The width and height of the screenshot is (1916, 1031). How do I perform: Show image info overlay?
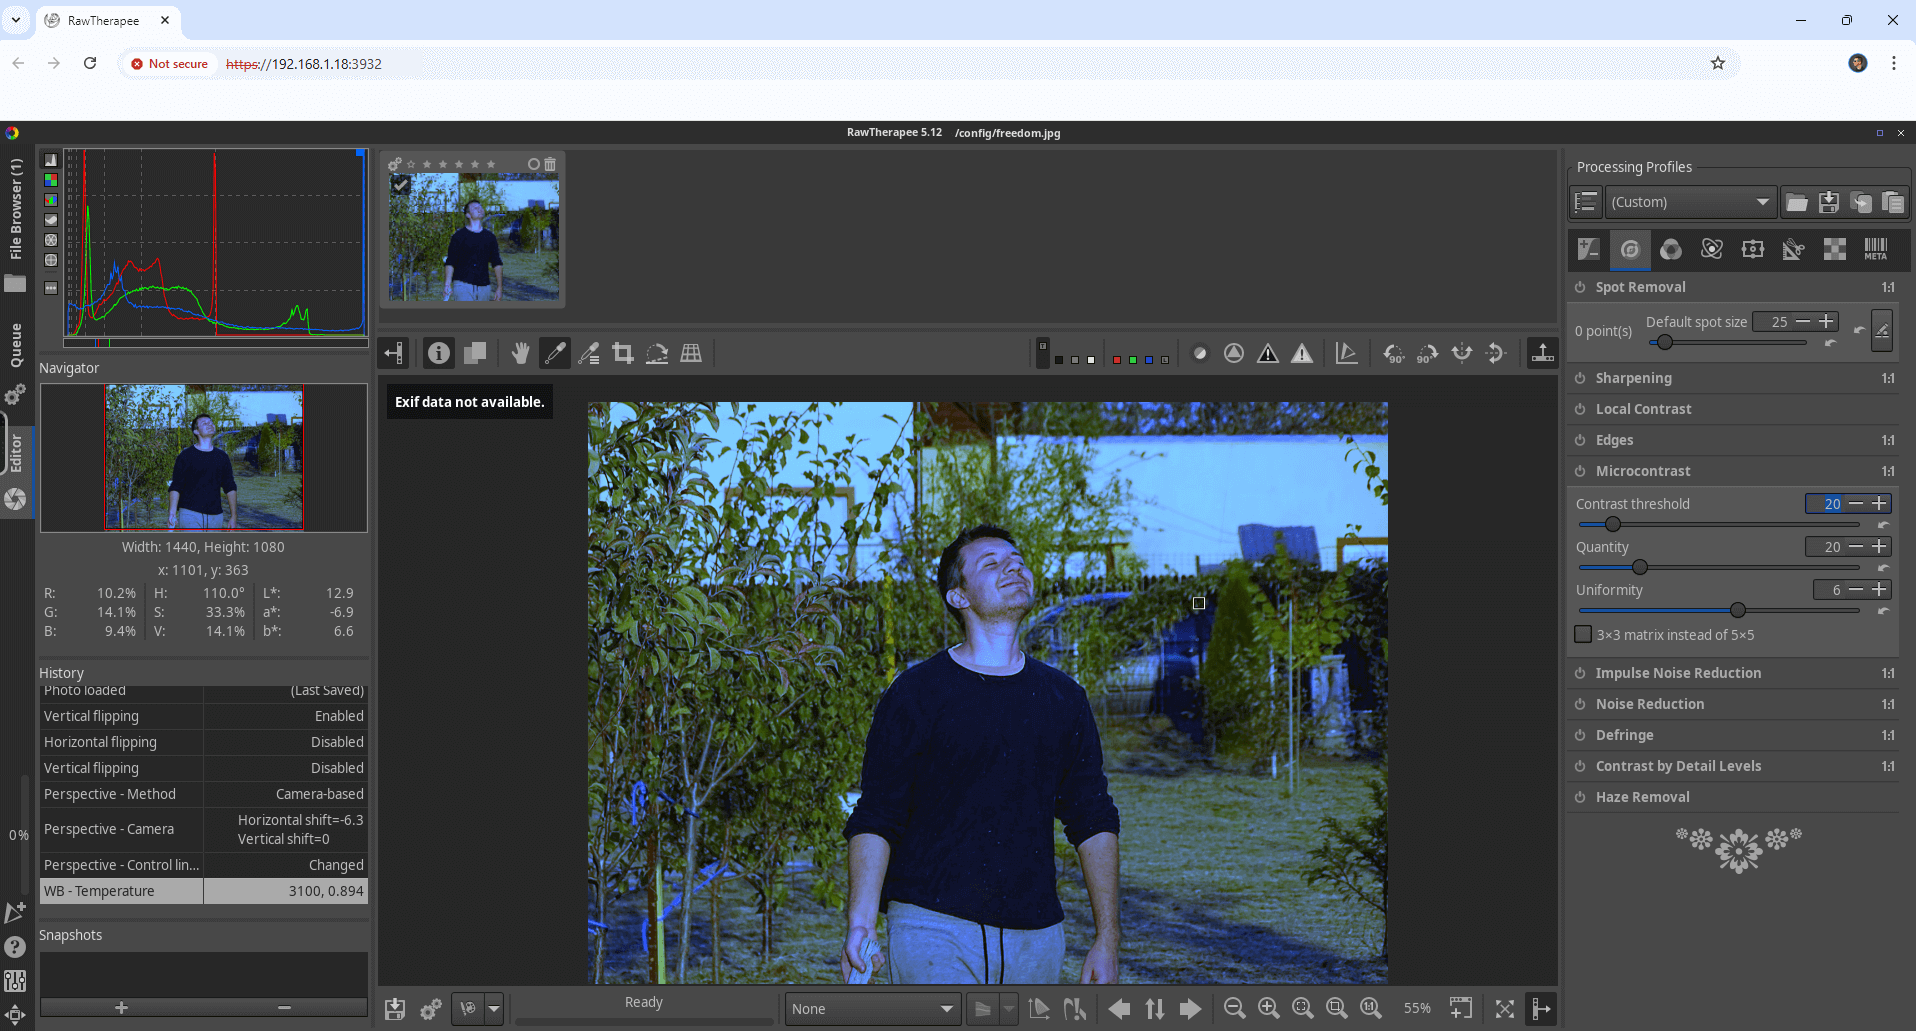point(438,353)
